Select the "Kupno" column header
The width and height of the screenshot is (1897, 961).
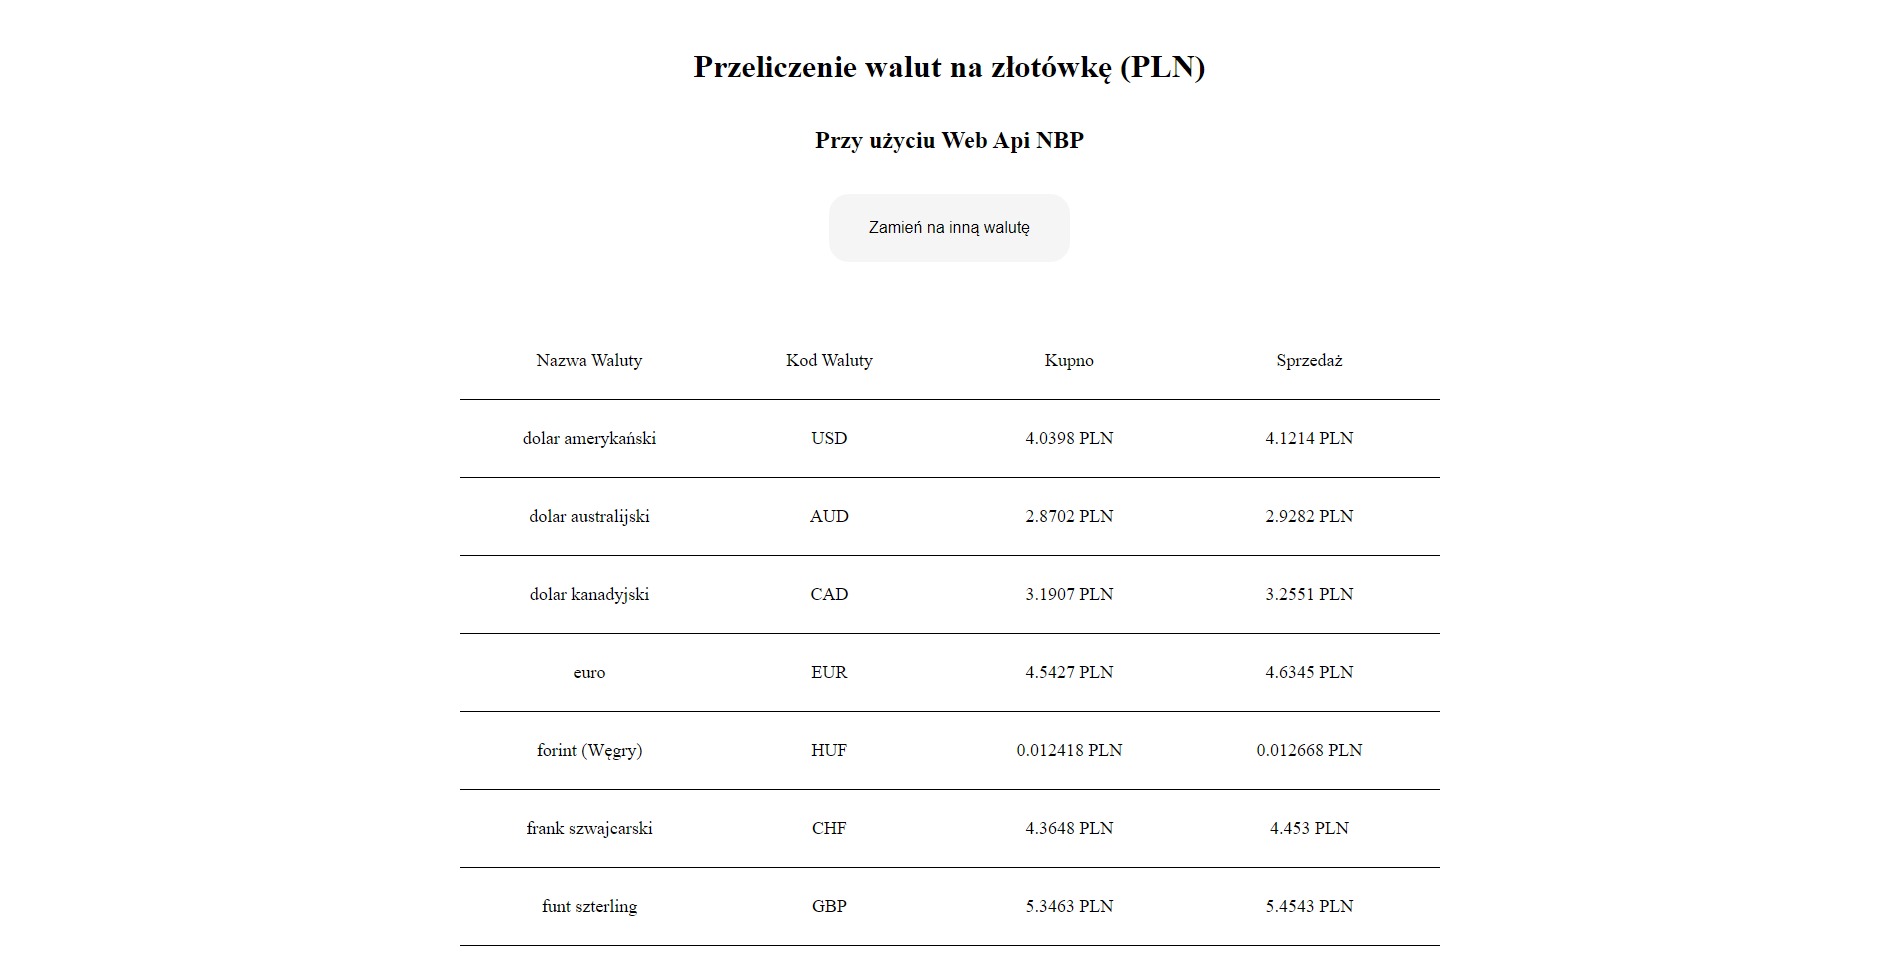(1069, 361)
